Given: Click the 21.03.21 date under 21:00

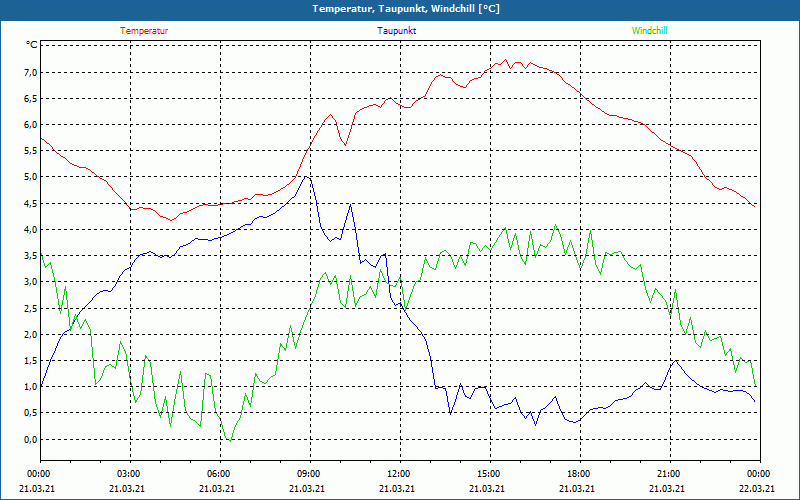Looking at the screenshot, I should 667,488.
